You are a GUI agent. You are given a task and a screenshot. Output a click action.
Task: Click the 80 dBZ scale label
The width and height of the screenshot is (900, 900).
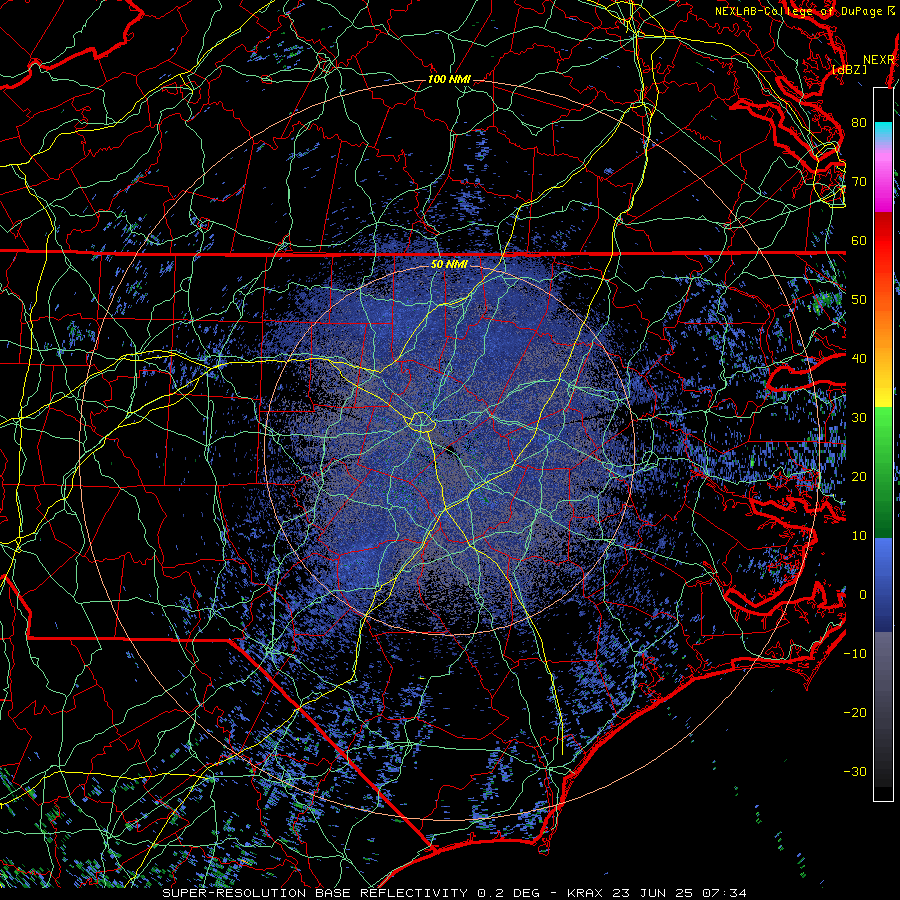(x=859, y=122)
